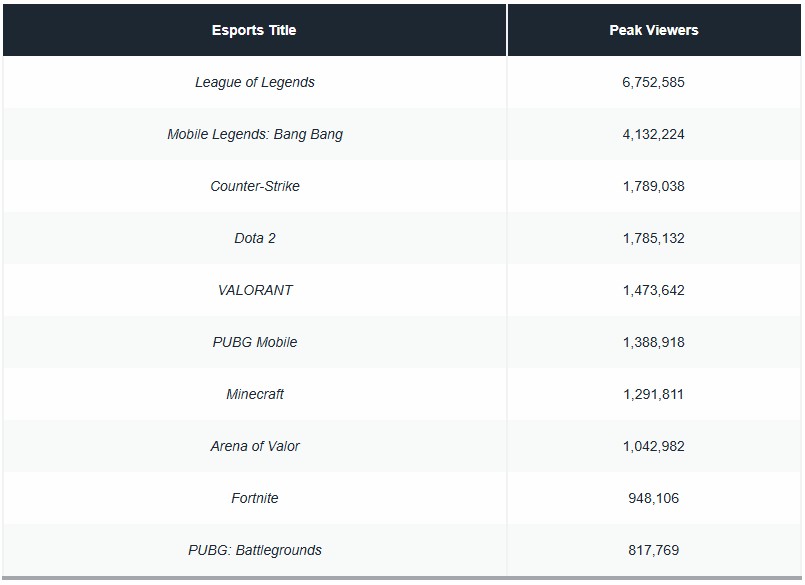Click the 6,752,585 peak viewers value
805x585 pixels.
click(654, 82)
